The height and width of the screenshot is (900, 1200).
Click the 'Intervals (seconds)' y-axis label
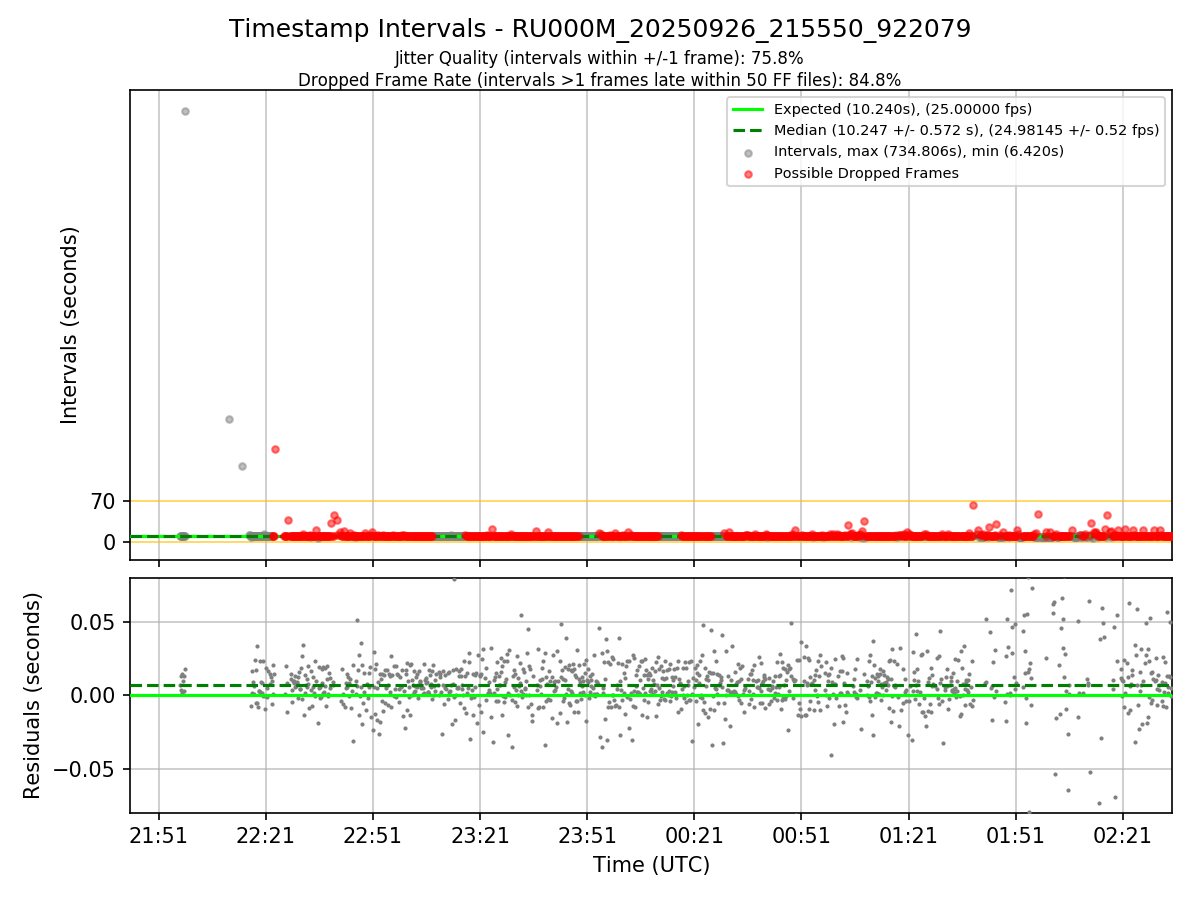(70, 325)
